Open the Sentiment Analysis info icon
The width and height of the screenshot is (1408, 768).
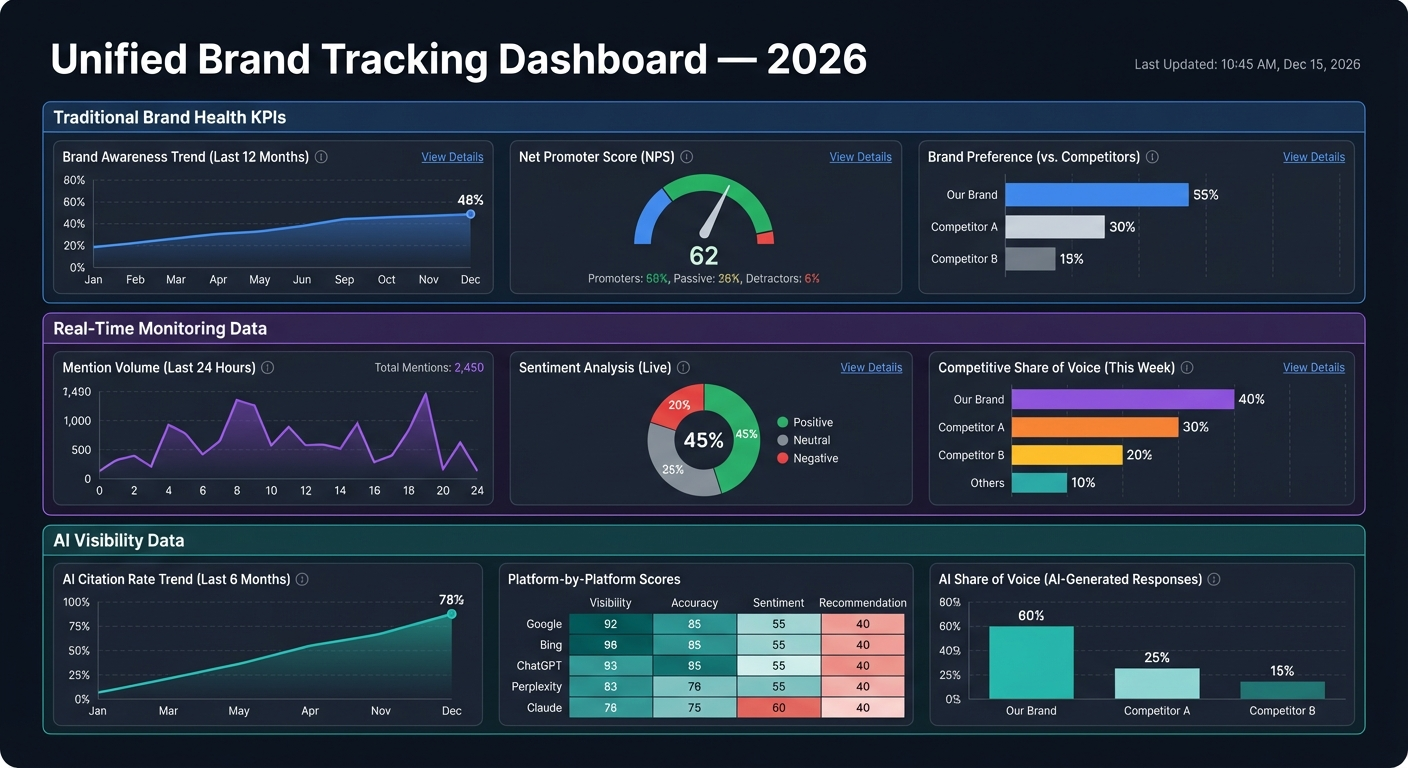coord(682,367)
